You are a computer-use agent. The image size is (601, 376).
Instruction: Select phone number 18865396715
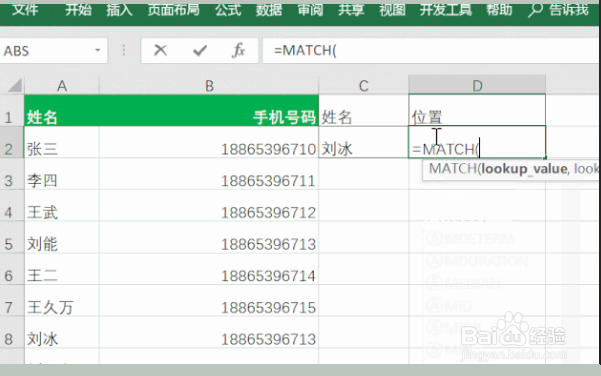point(209,301)
